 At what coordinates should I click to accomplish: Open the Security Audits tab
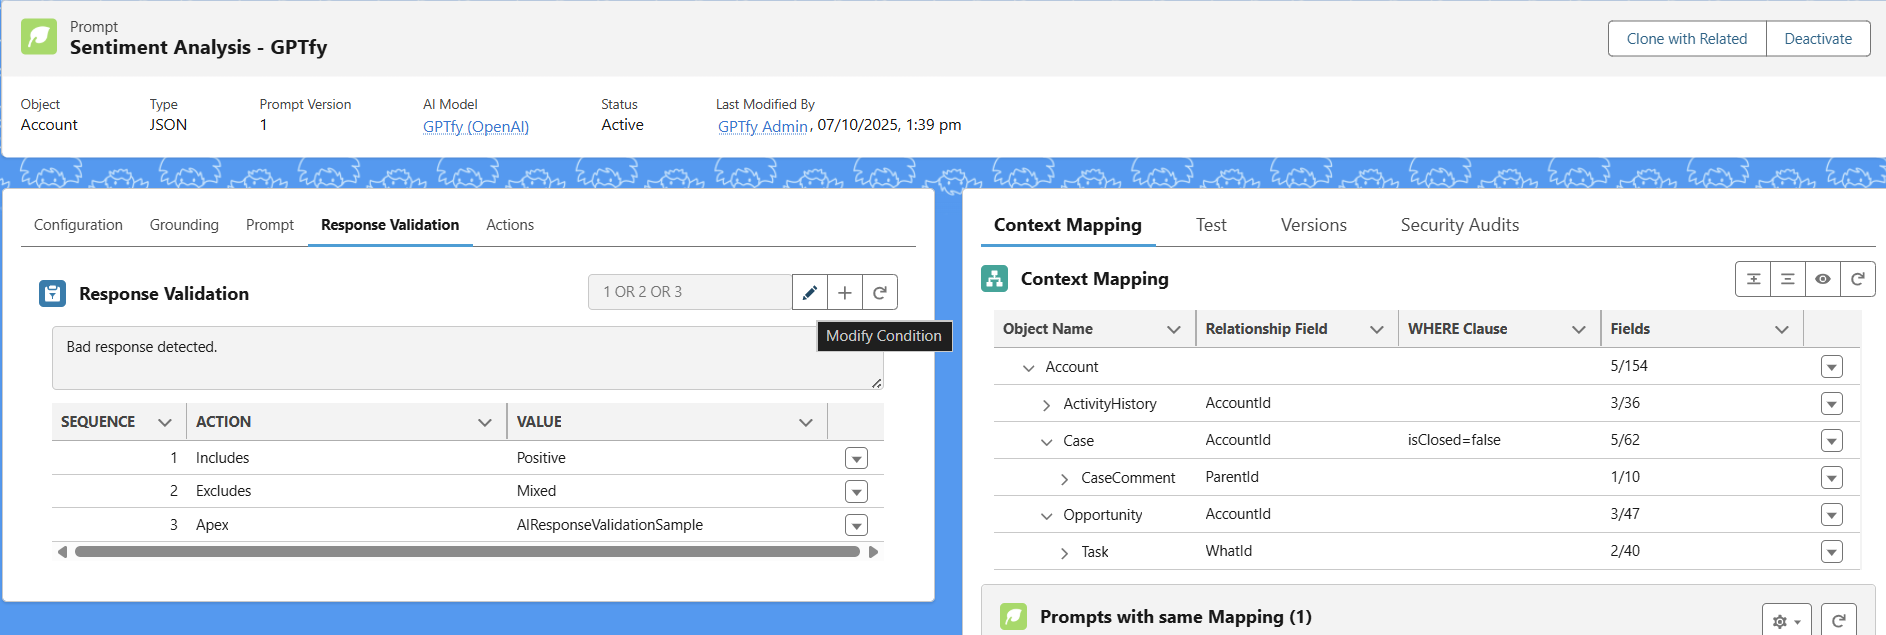[x=1459, y=225]
